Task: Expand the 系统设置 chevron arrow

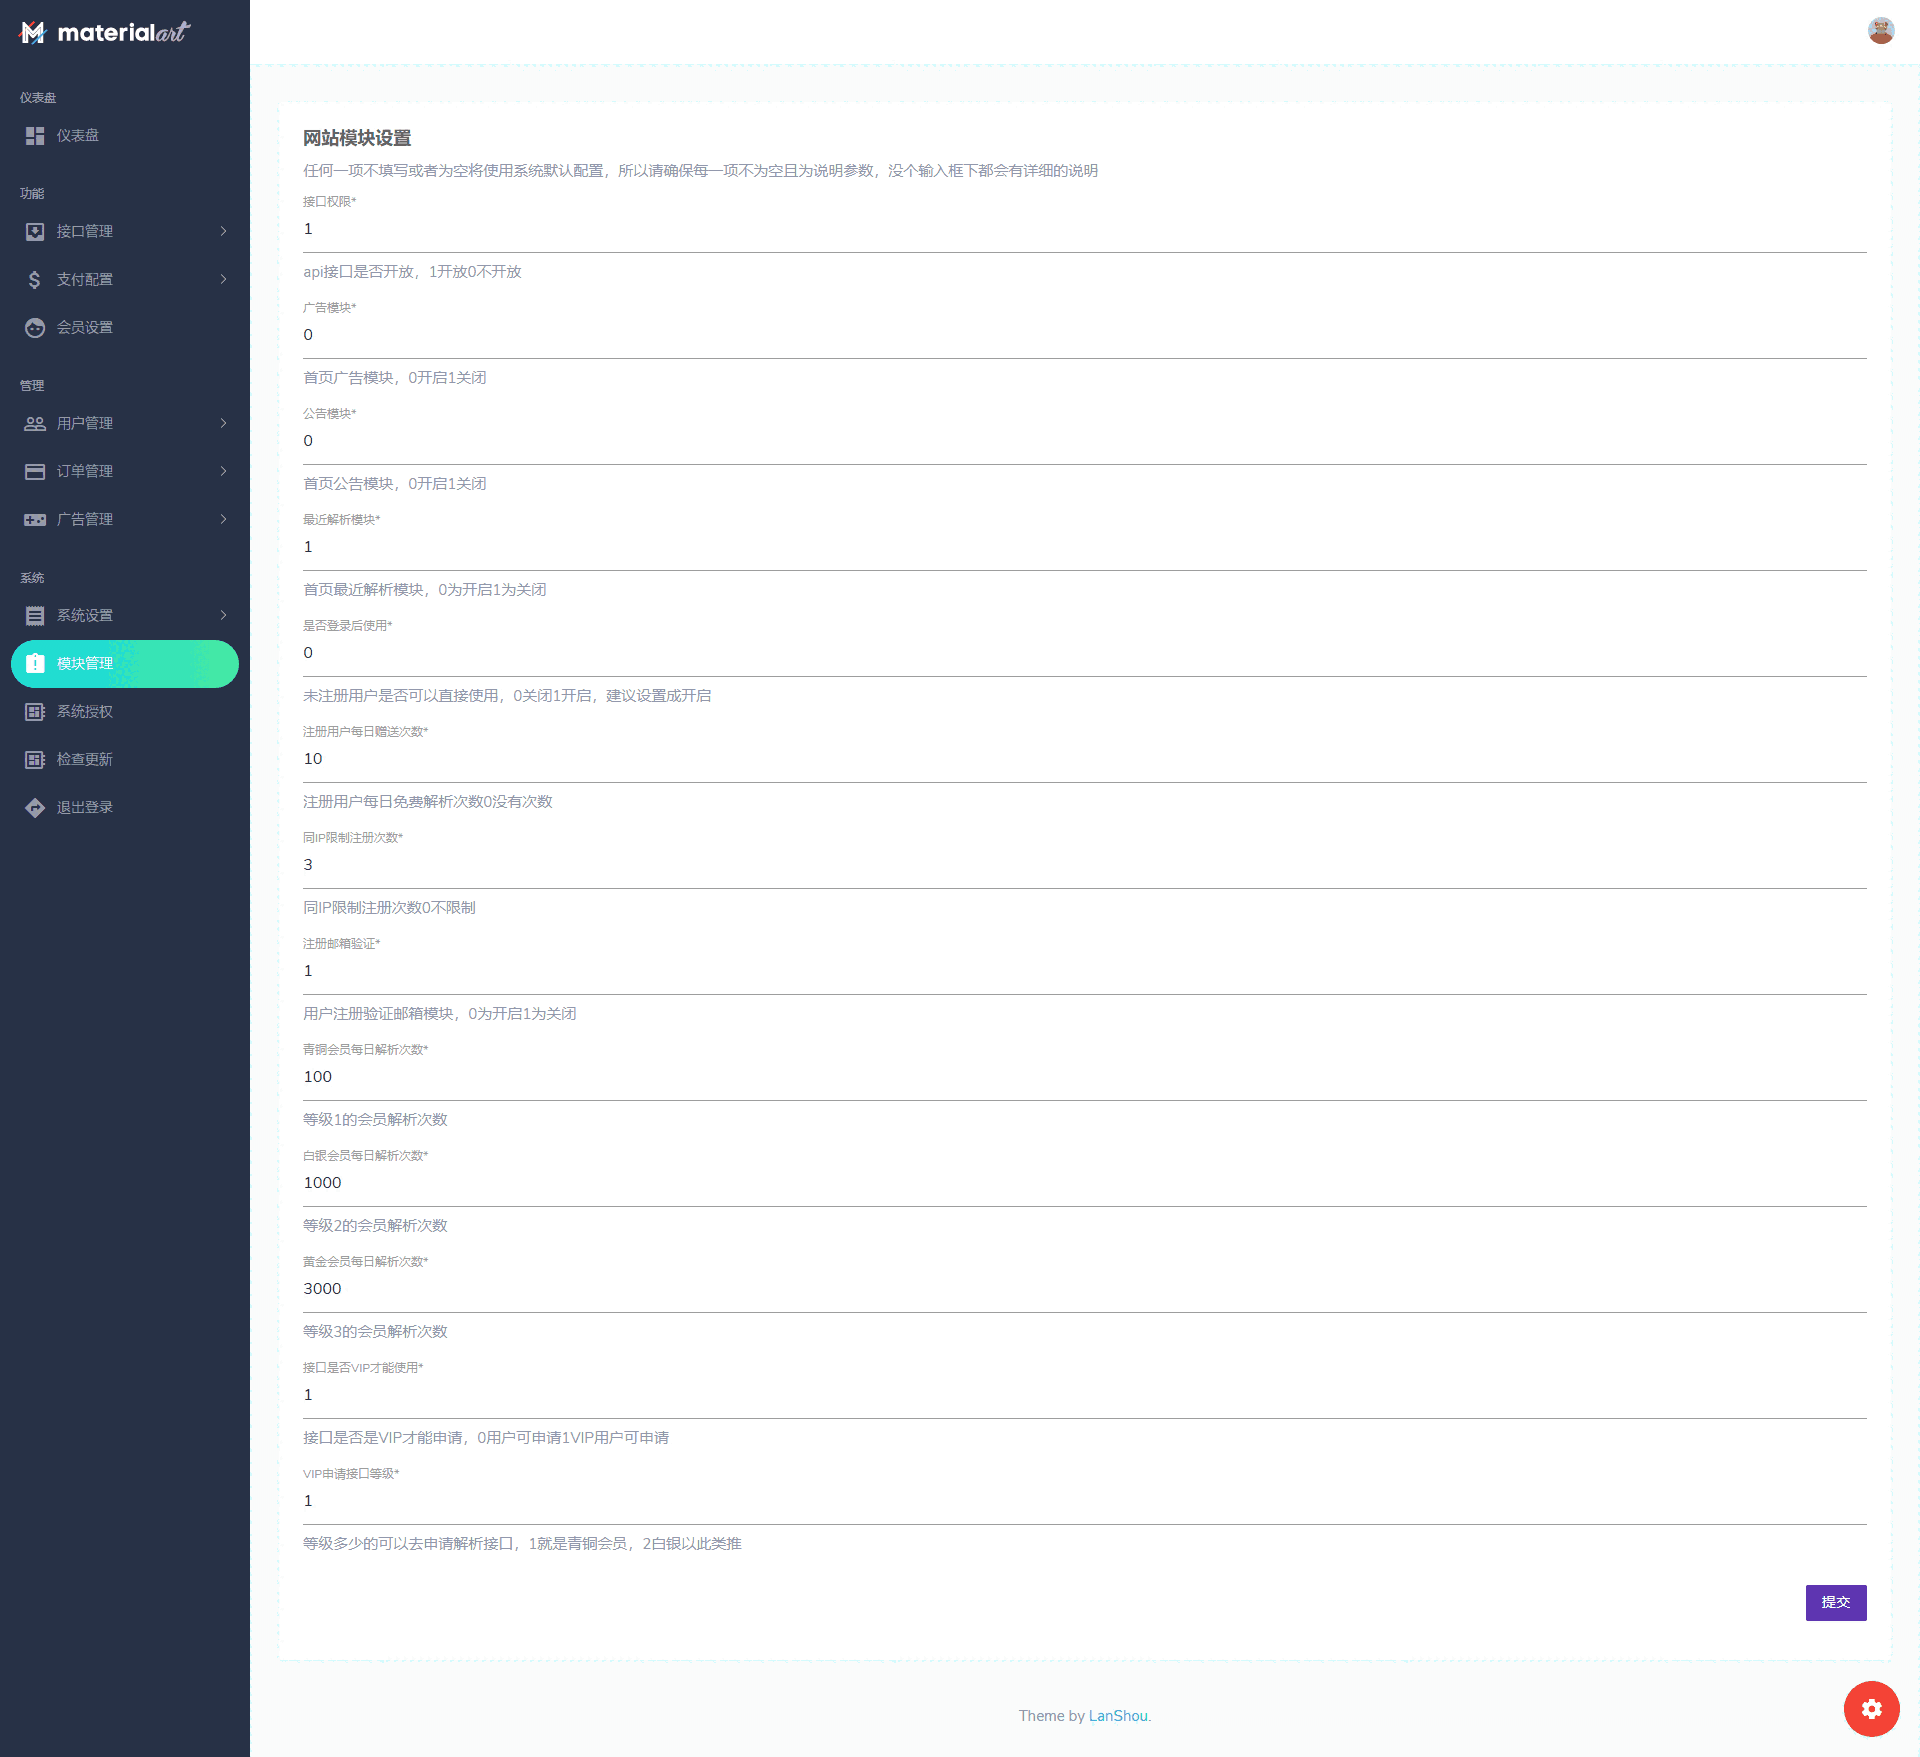Action: click(223, 616)
